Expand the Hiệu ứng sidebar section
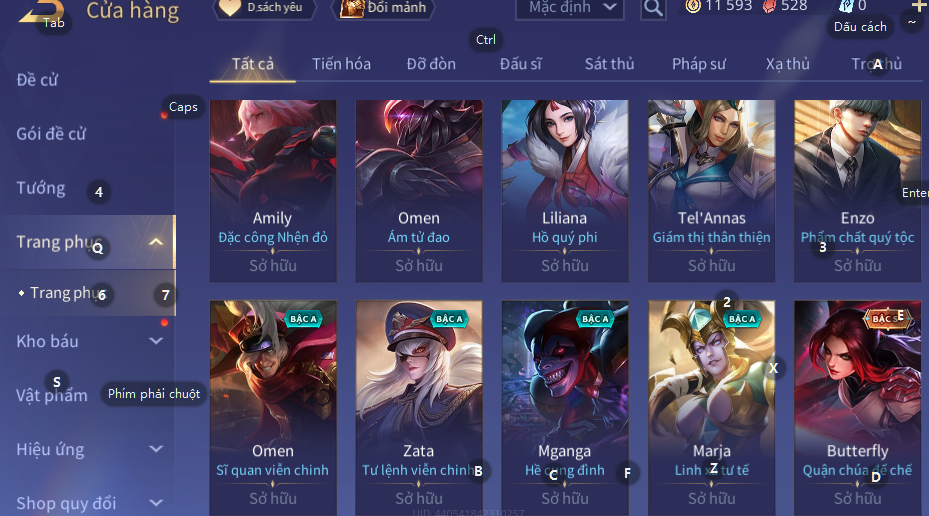929x516 pixels. pyautogui.click(x=156, y=448)
